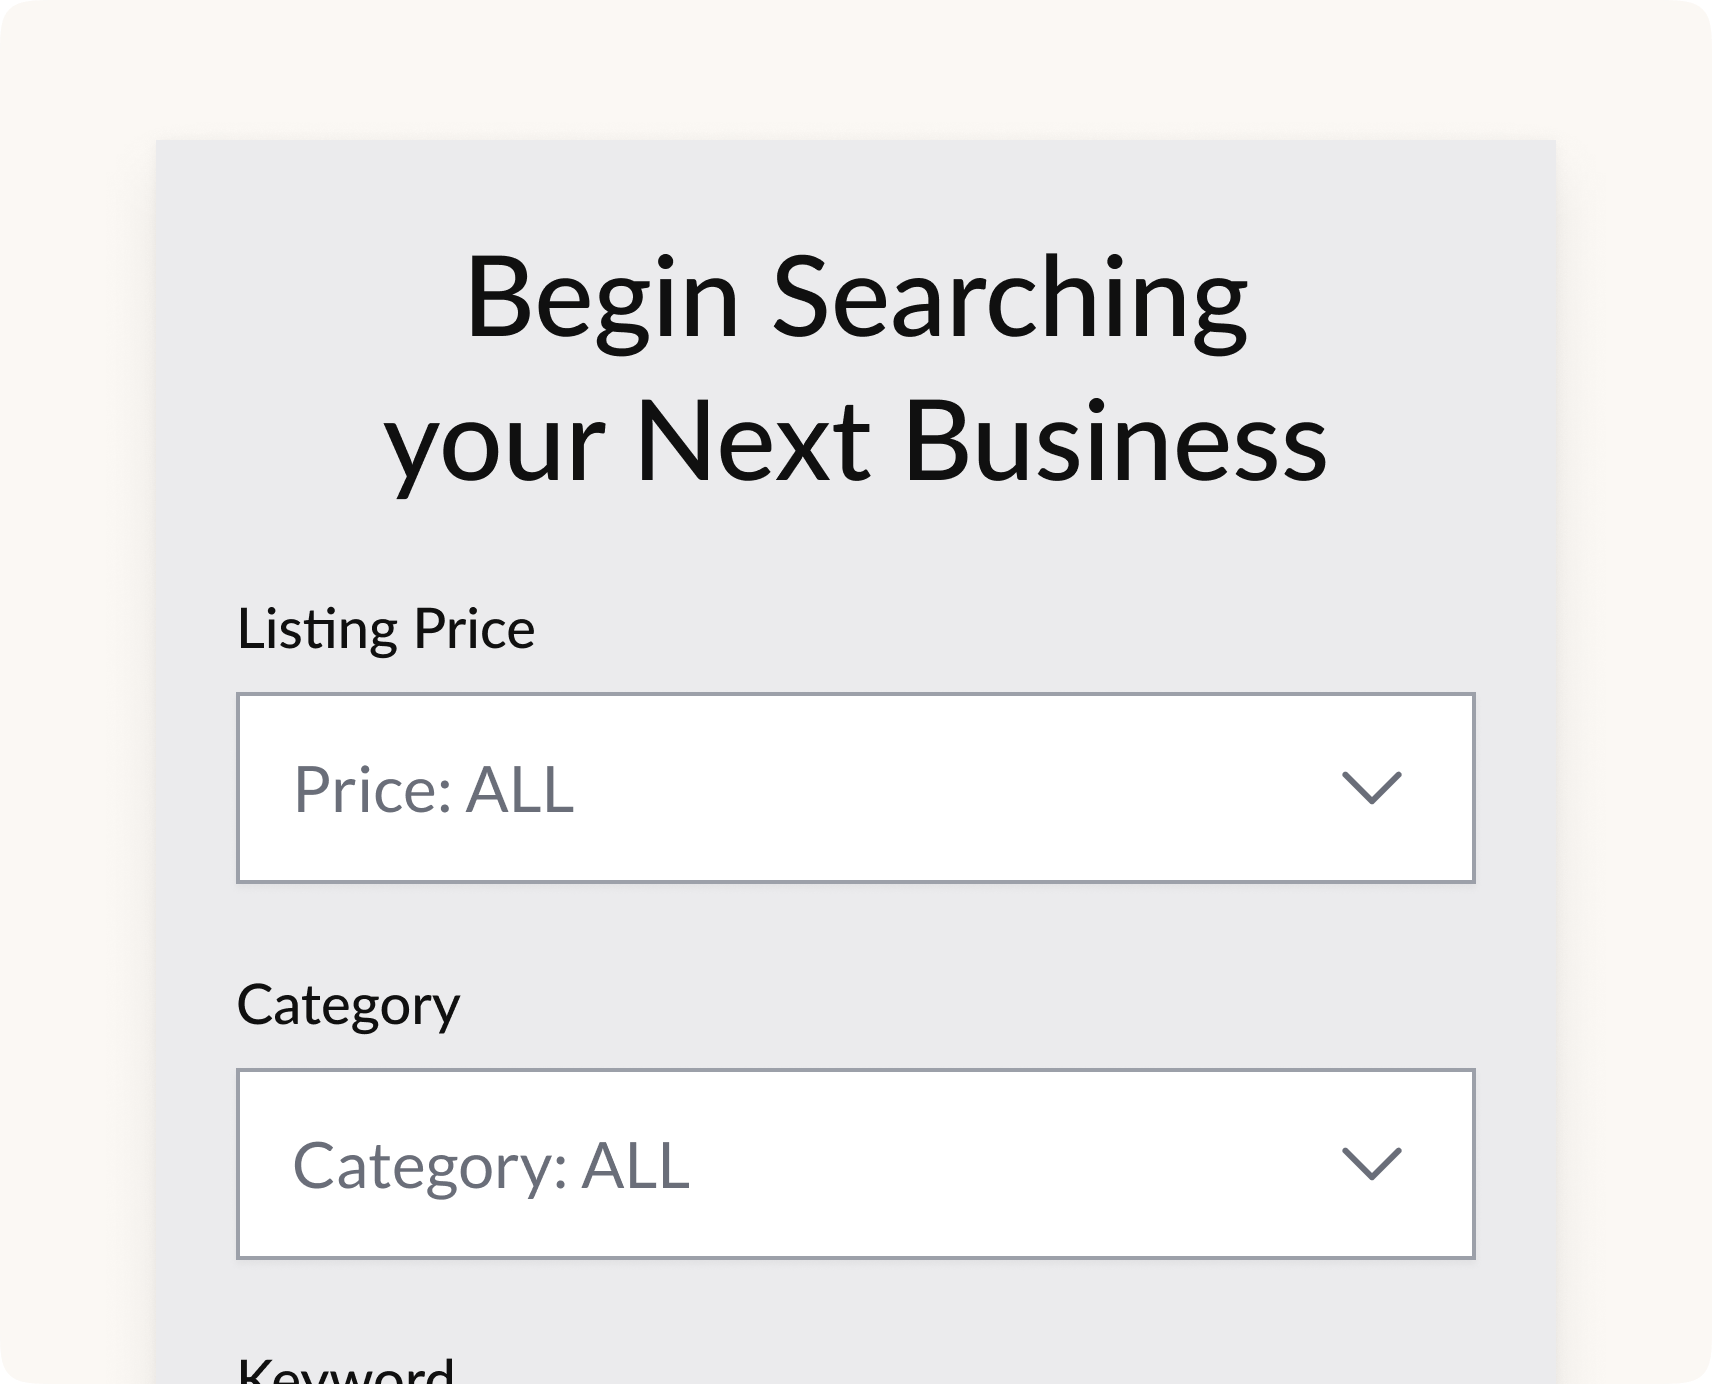This screenshot has height=1384, width=1712.
Task: Click the word "Begin" in the heading
Action: [x=602, y=300]
